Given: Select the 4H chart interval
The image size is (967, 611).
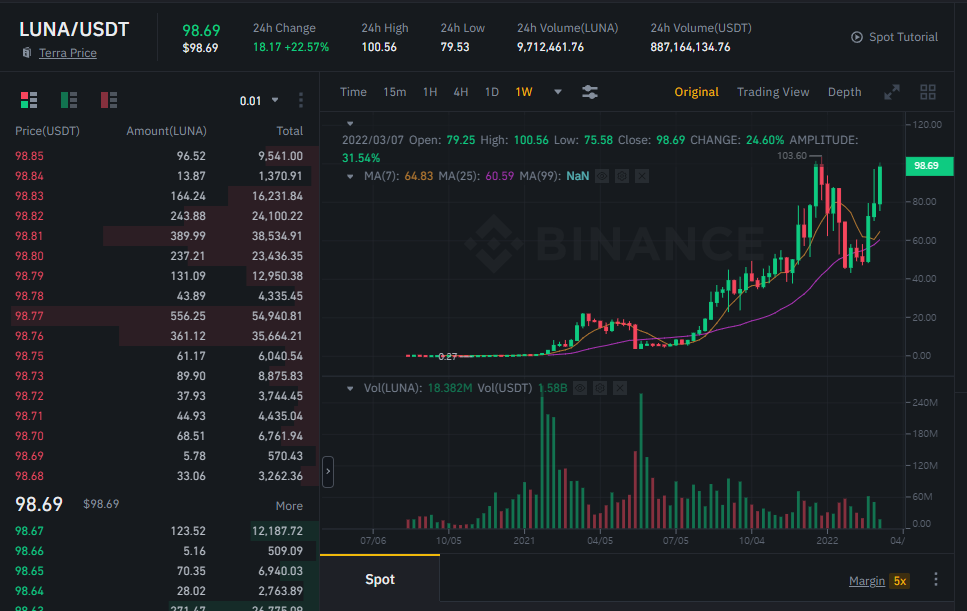Looking at the screenshot, I should 461,92.
